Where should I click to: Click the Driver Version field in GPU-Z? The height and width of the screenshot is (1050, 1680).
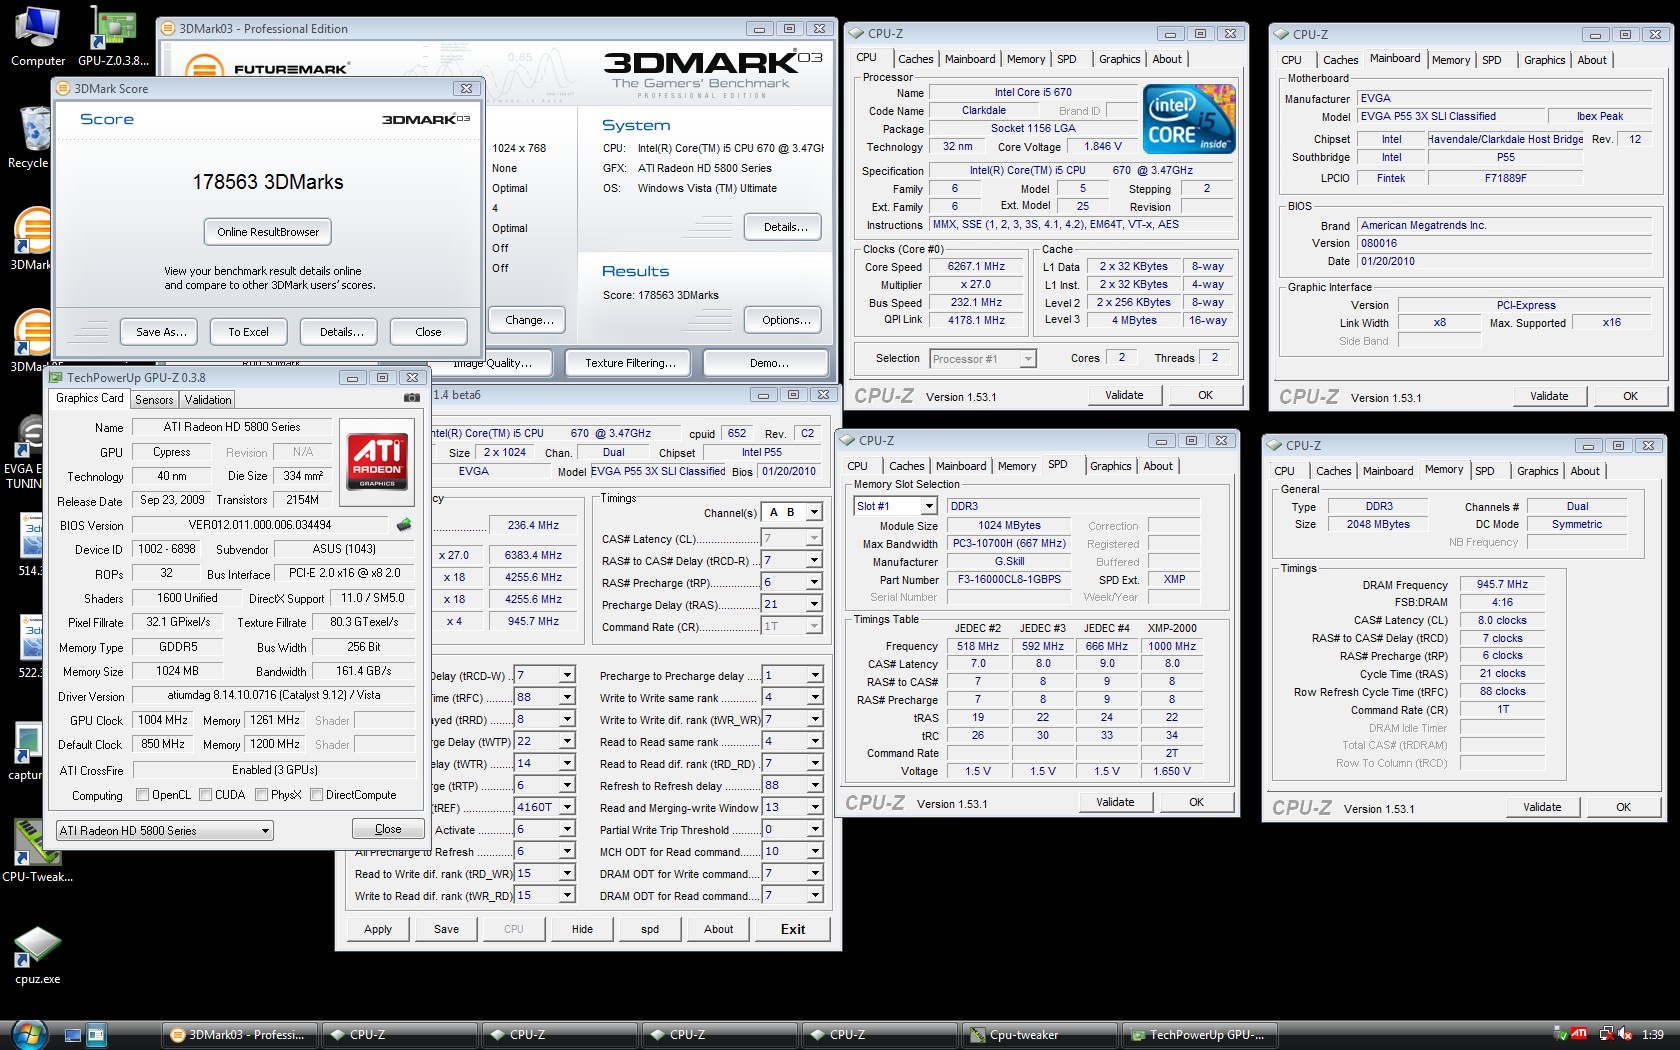[x=273, y=695]
